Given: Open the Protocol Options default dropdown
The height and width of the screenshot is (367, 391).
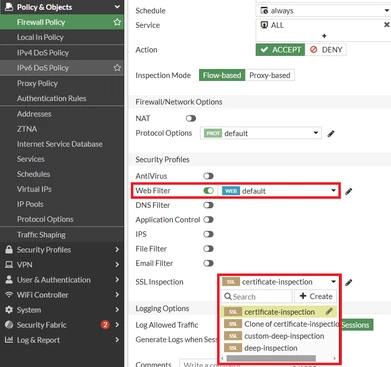Looking at the screenshot, I should (x=261, y=133).
